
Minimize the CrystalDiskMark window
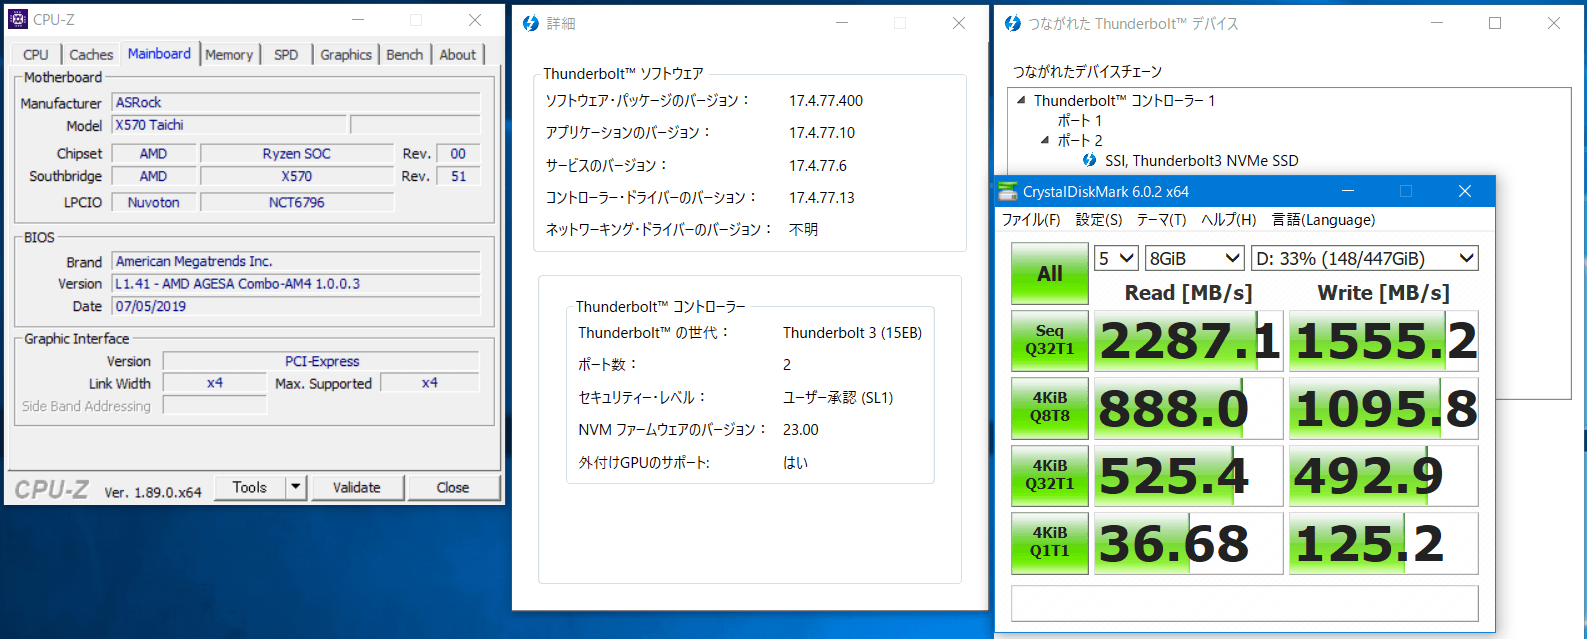click(x=1348, y=191)
